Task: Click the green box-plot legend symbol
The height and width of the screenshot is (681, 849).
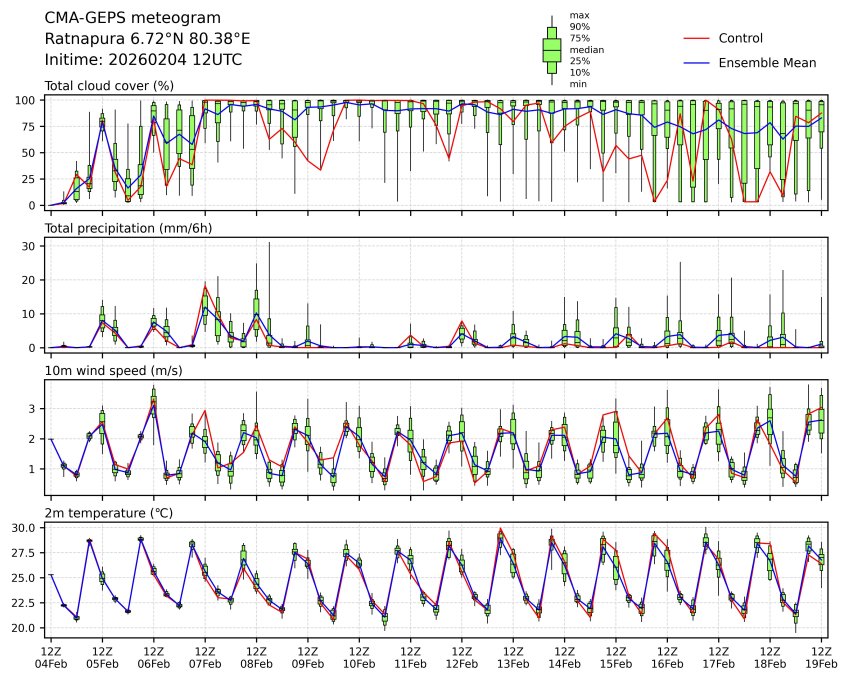Action: [x=551, y=49]
